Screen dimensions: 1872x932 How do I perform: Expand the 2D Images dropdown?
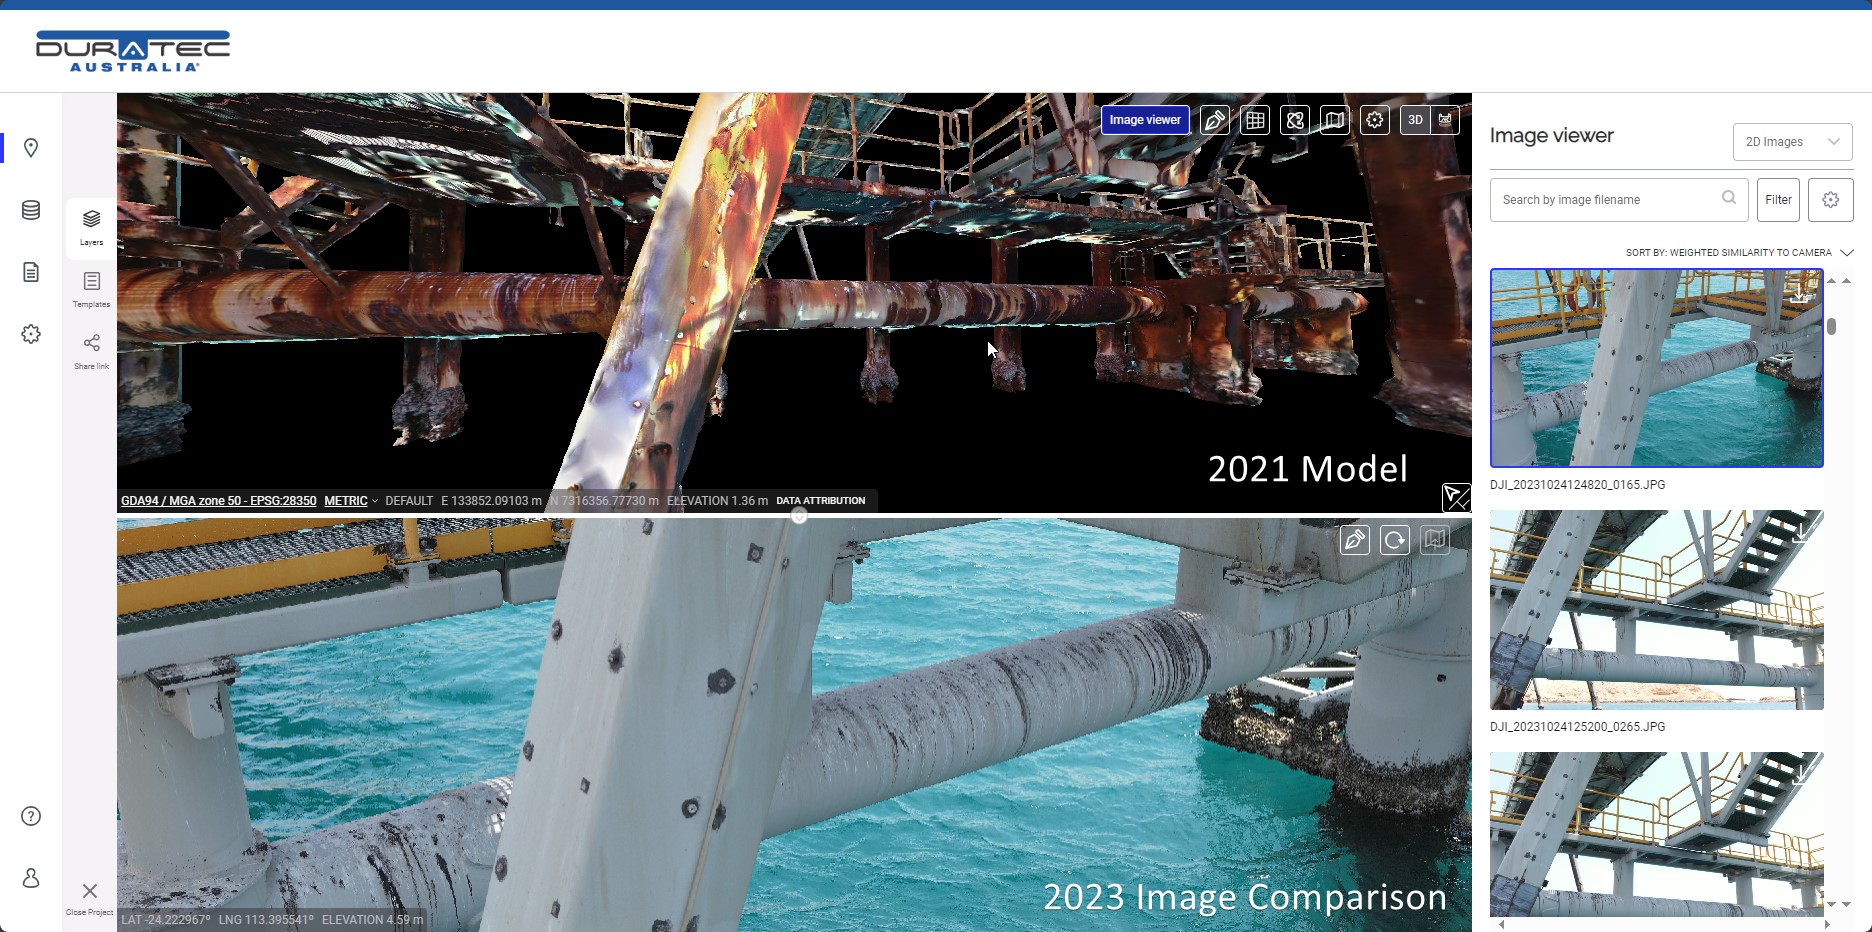1792,142
